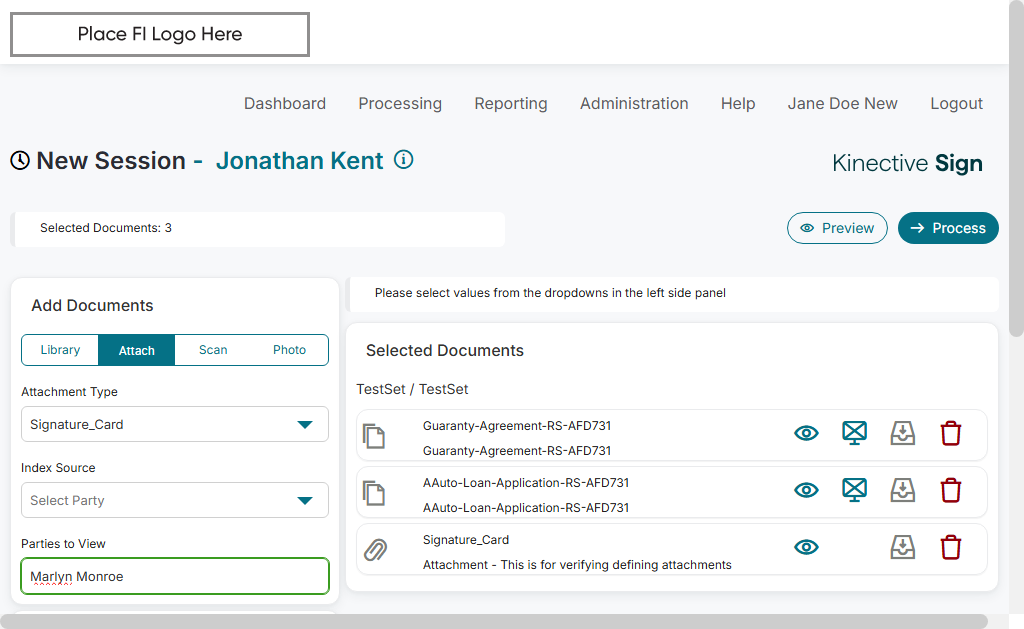
Task: View the AAuto-Loan-Application document using eye icon
Action: click(806, 490)
